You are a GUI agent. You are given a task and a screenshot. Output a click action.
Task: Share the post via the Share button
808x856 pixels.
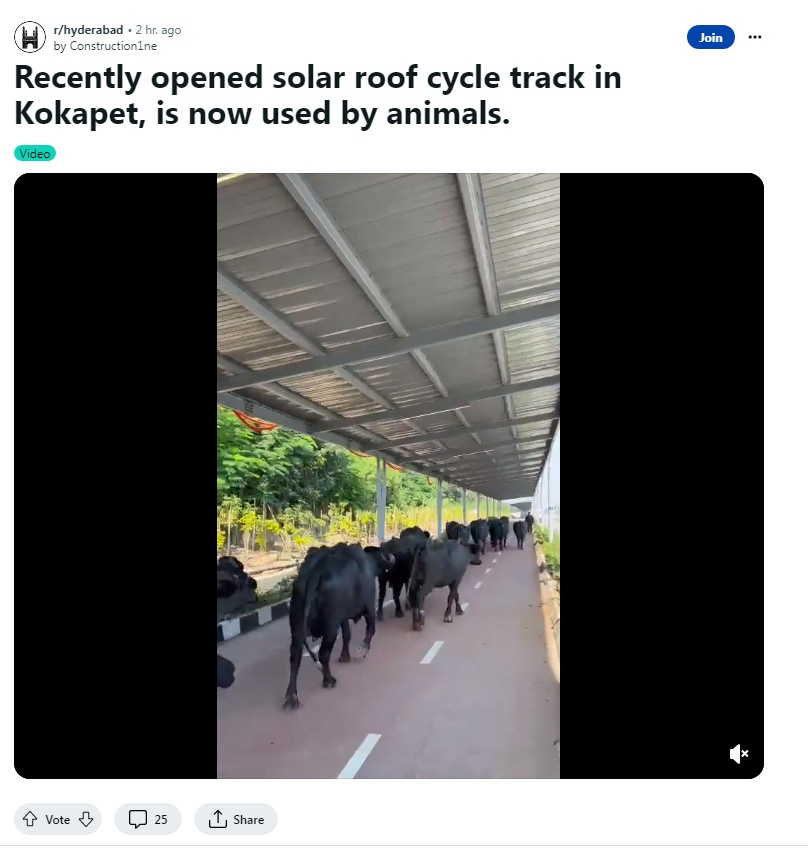236,819
